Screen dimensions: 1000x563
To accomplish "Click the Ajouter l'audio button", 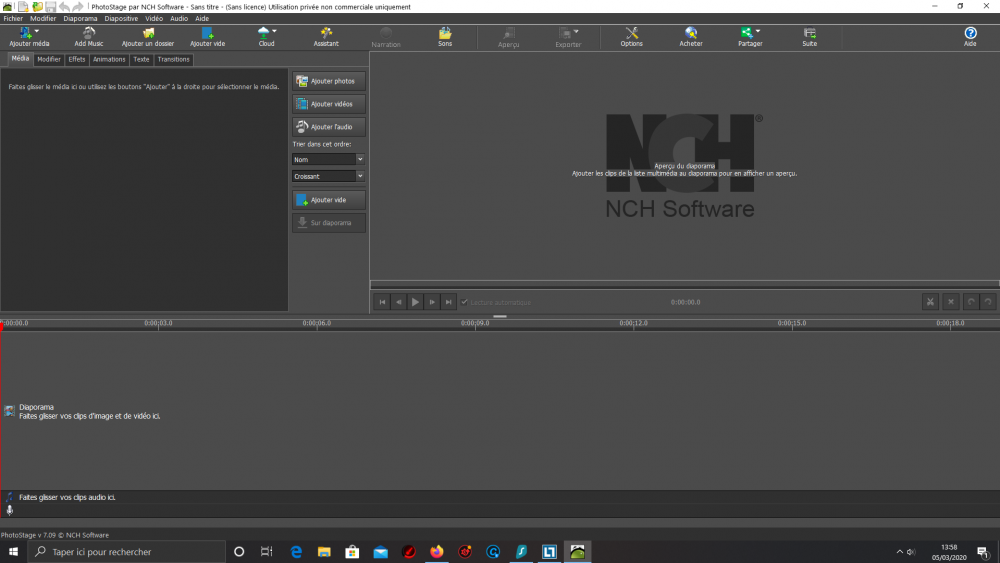I will click(329, 128).
